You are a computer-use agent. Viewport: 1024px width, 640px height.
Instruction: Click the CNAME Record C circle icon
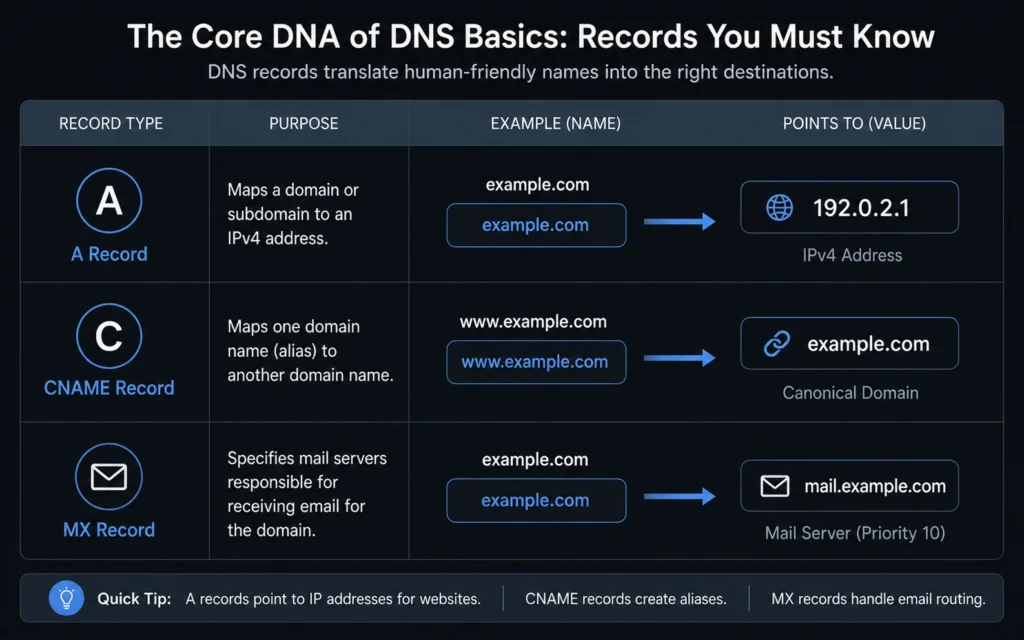pos(109,336)
